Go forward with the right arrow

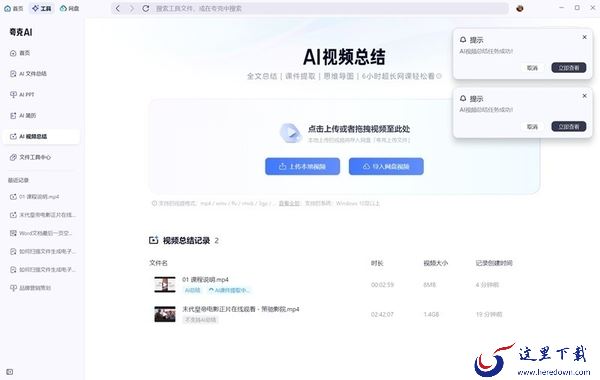132,8
